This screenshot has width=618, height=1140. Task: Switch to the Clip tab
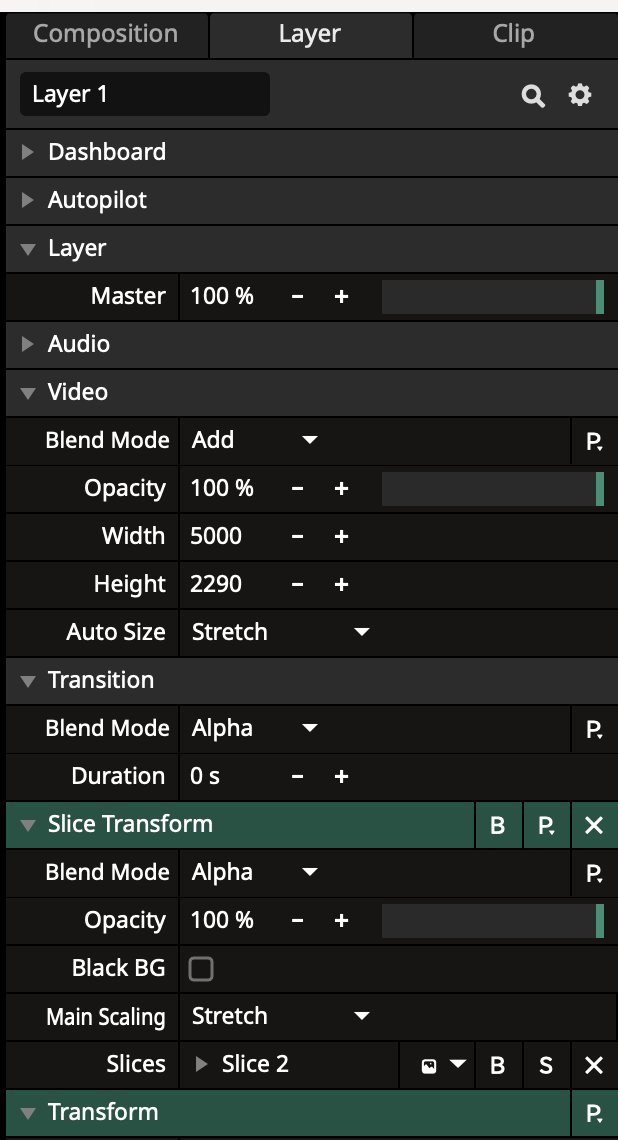(513, 34)
